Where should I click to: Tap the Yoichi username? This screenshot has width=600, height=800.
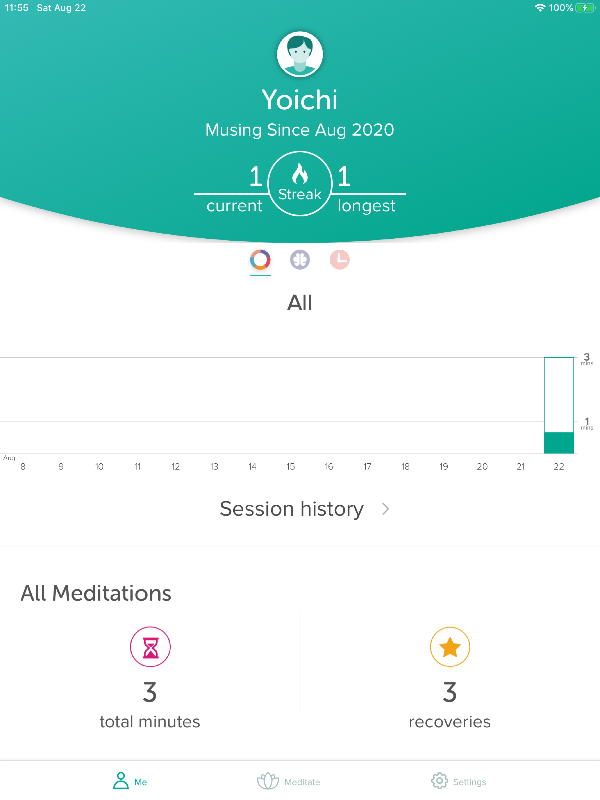pos(300,100)
